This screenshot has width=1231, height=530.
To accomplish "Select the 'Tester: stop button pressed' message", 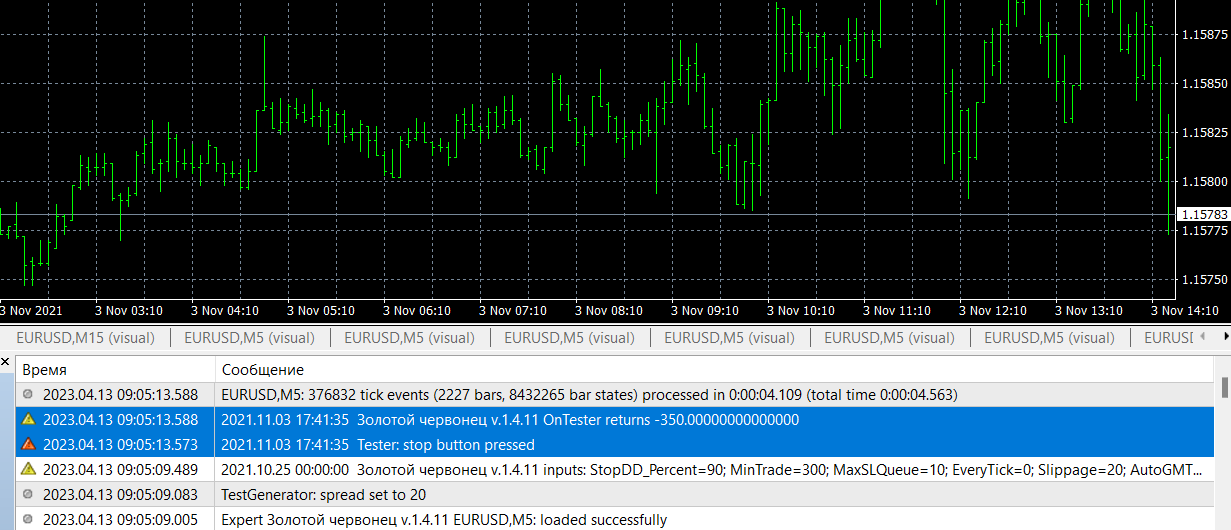I will point(378,445).
